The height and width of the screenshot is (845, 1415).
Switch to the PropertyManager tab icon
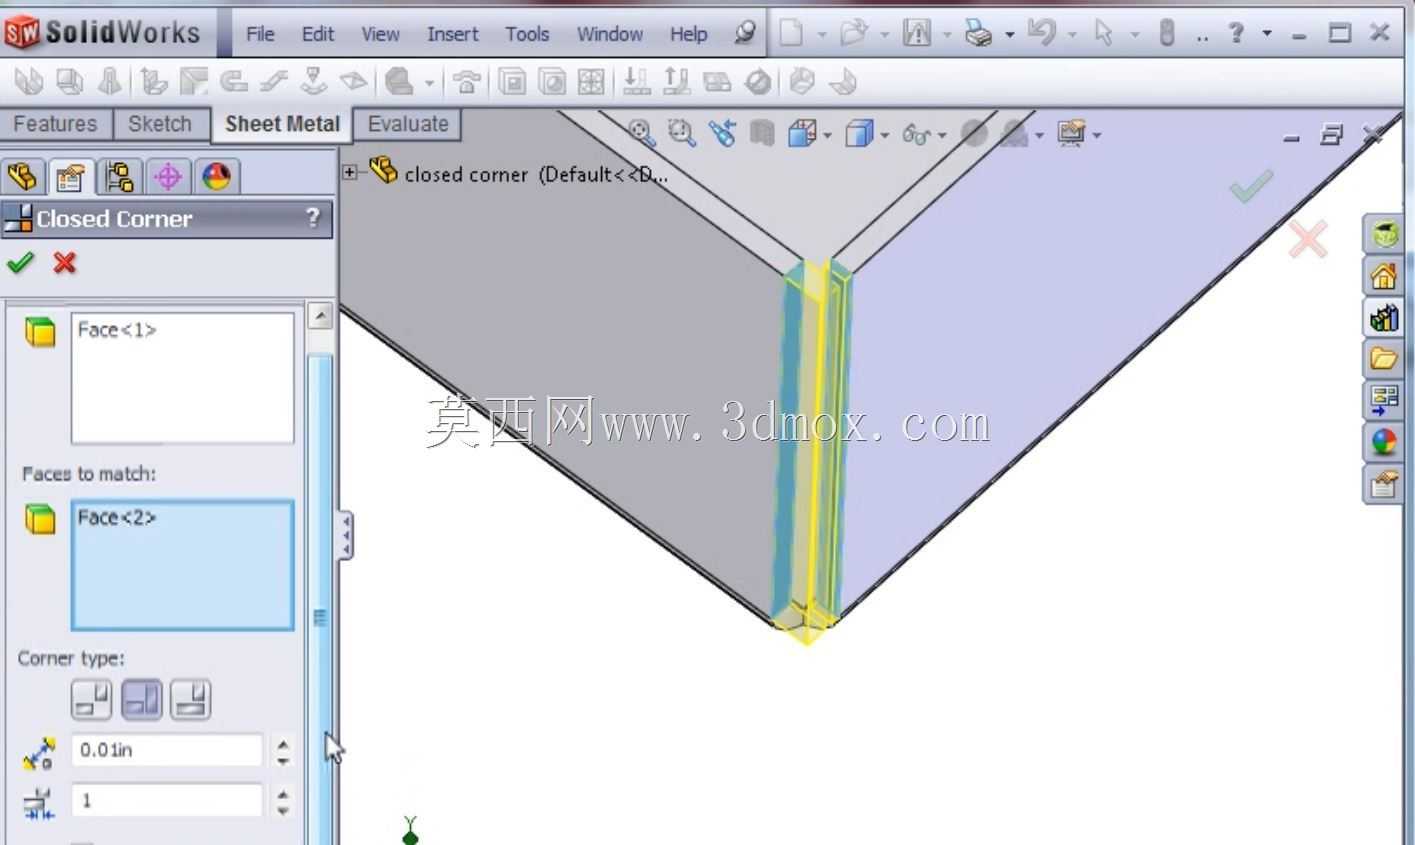70,177
